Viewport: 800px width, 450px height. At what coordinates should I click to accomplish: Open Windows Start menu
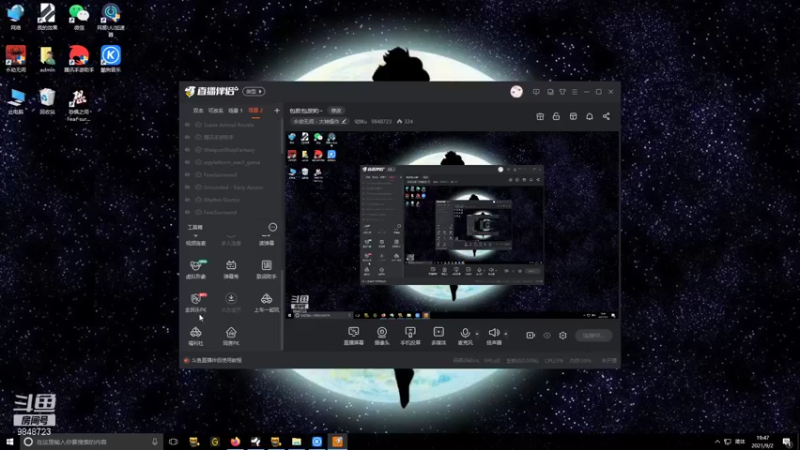10,442
